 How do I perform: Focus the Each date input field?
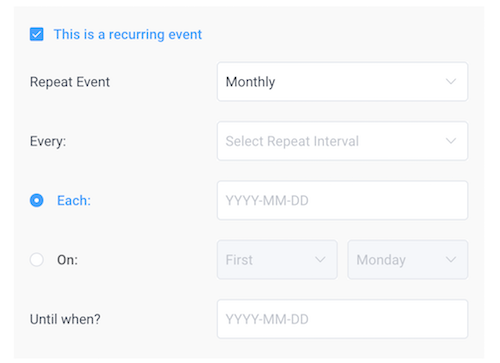[x=342, y=200]
